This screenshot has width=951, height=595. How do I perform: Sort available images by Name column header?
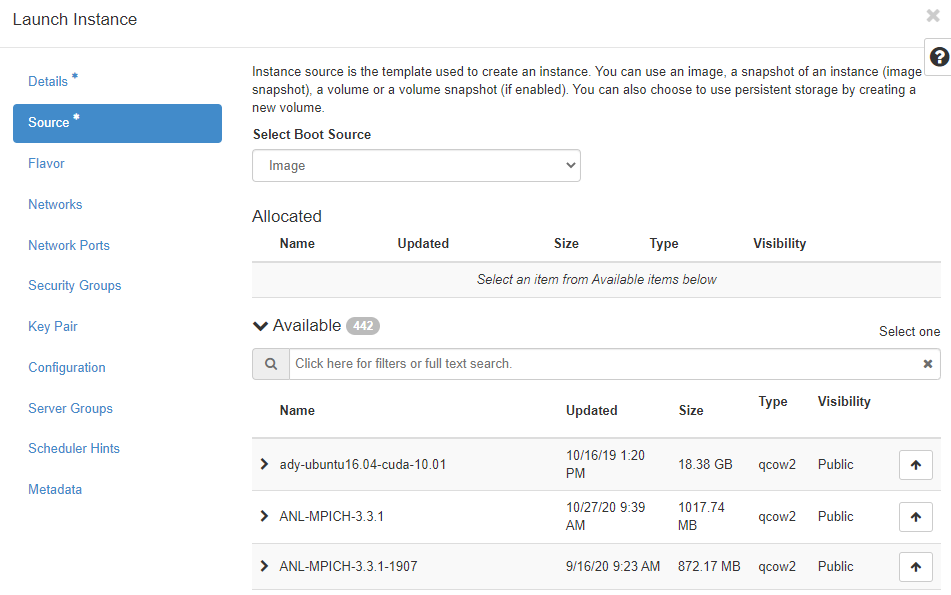[297, 410]
